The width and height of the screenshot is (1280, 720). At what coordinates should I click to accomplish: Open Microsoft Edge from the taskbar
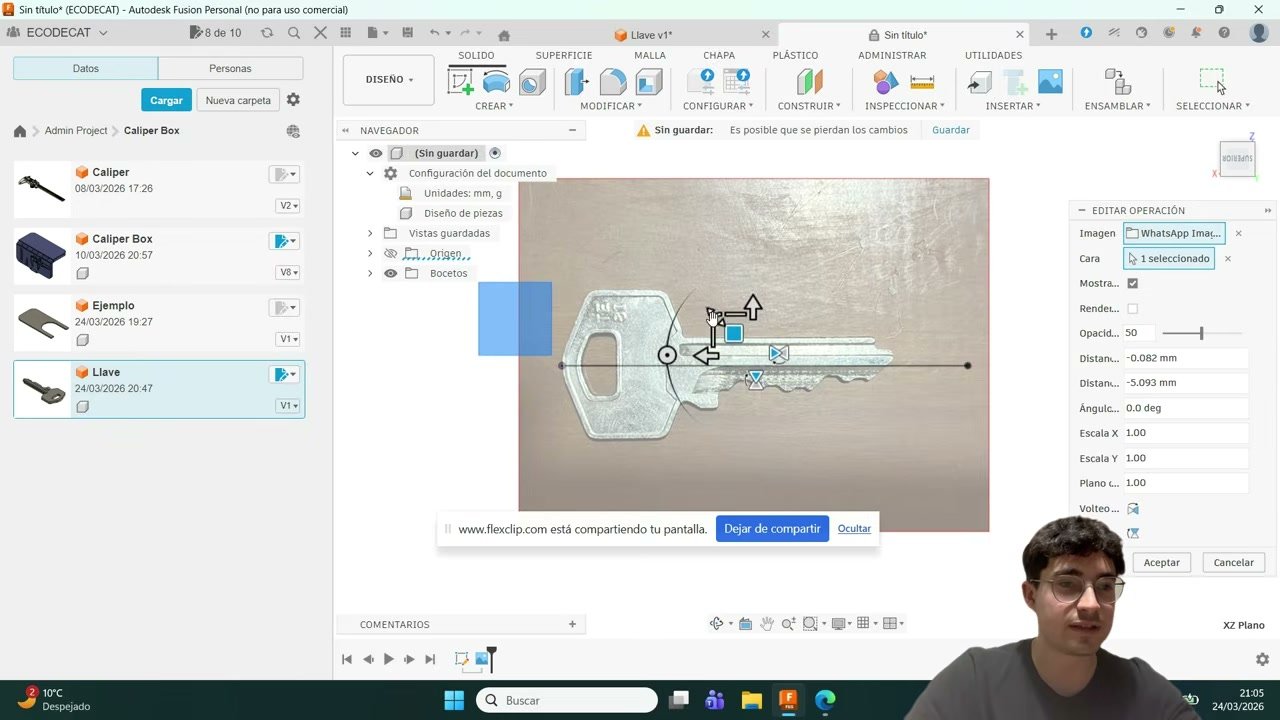tap(825, 700)
